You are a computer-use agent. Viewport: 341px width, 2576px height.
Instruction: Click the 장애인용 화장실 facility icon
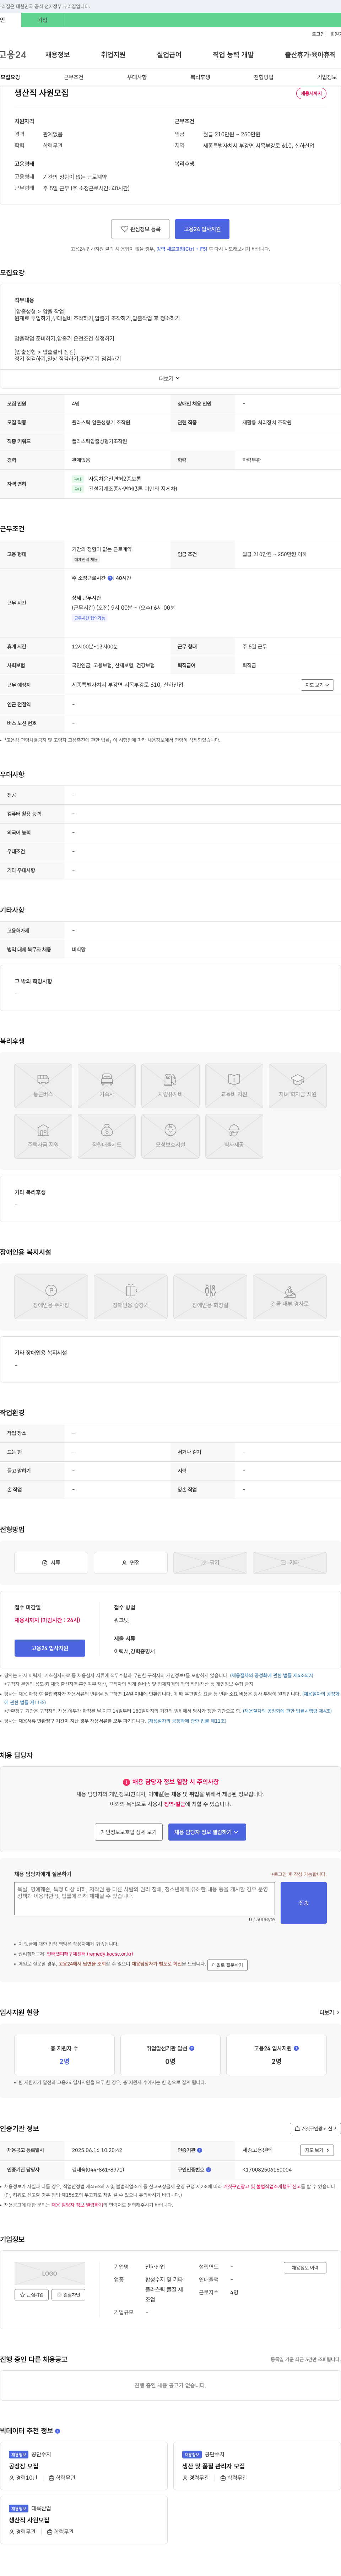[210, 1296]
